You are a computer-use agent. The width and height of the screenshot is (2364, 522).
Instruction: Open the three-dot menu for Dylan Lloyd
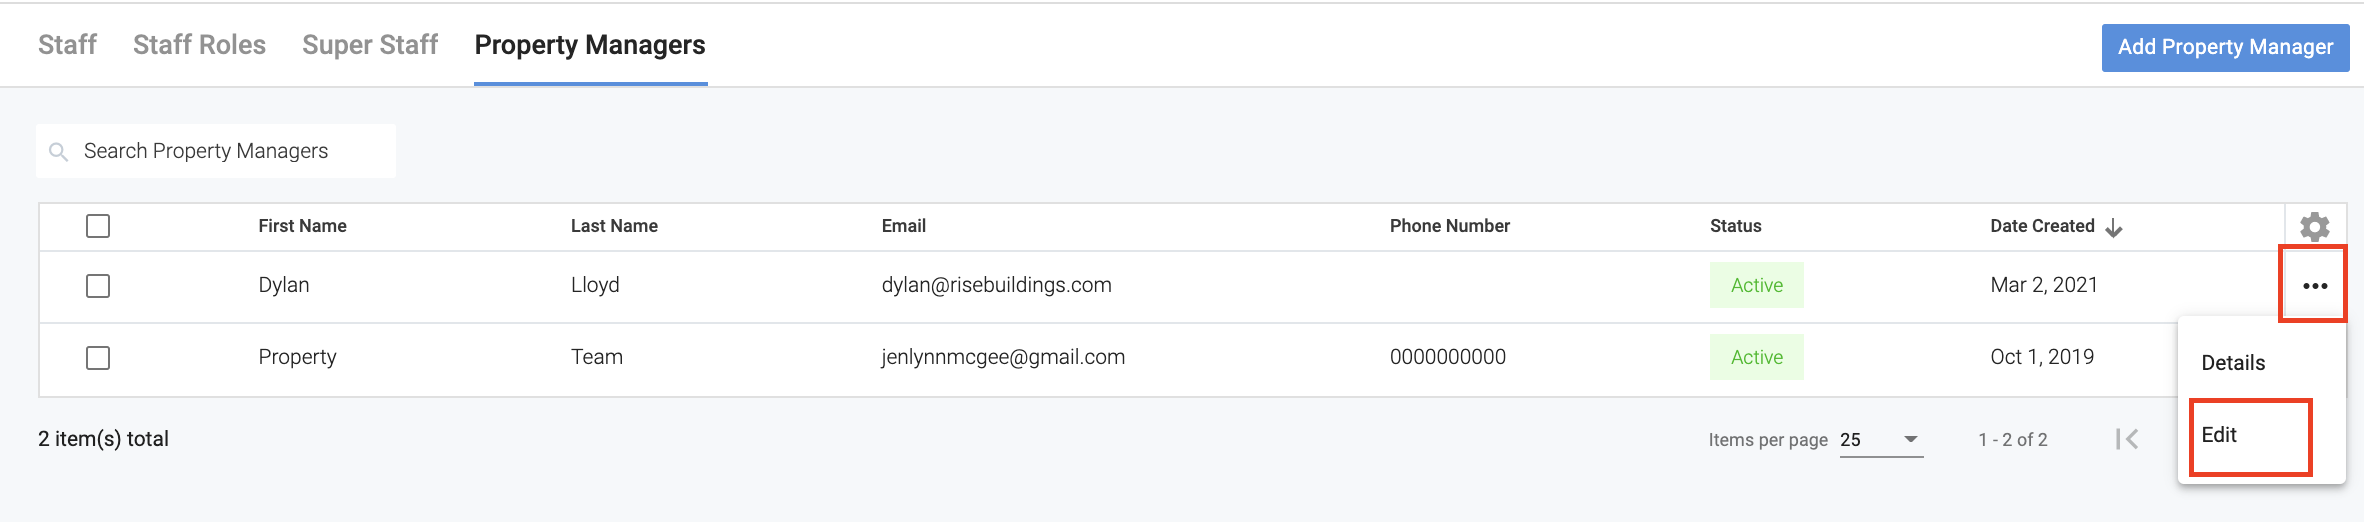coord(2314,286)
